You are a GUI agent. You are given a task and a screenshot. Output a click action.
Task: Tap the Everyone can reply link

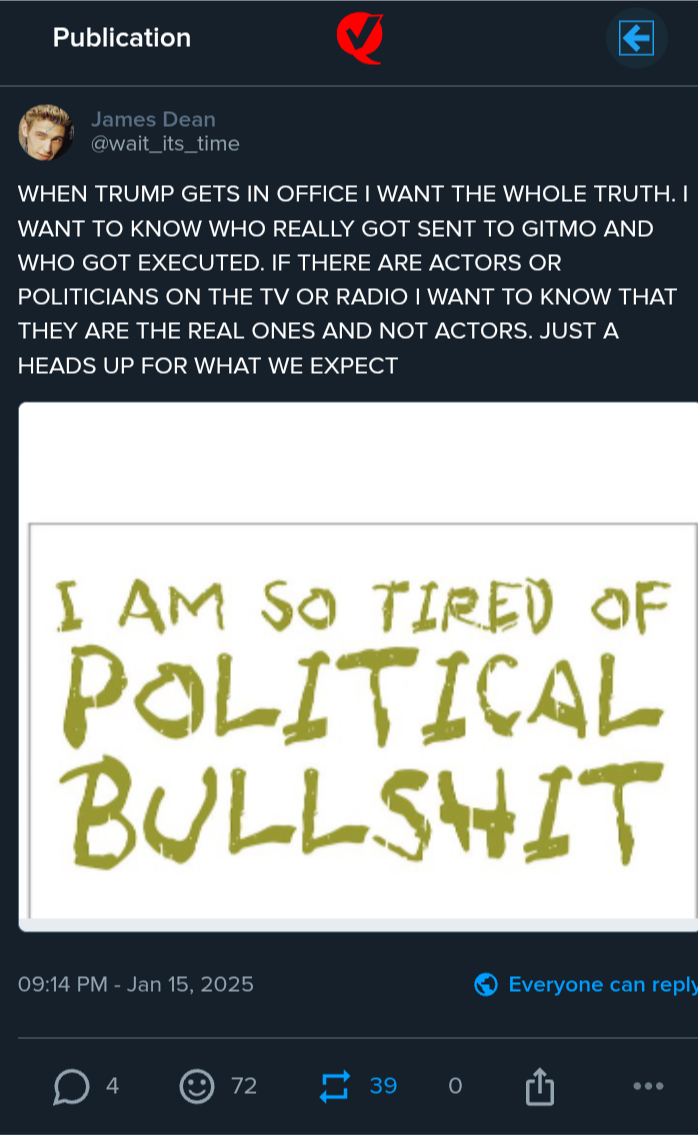602,984
